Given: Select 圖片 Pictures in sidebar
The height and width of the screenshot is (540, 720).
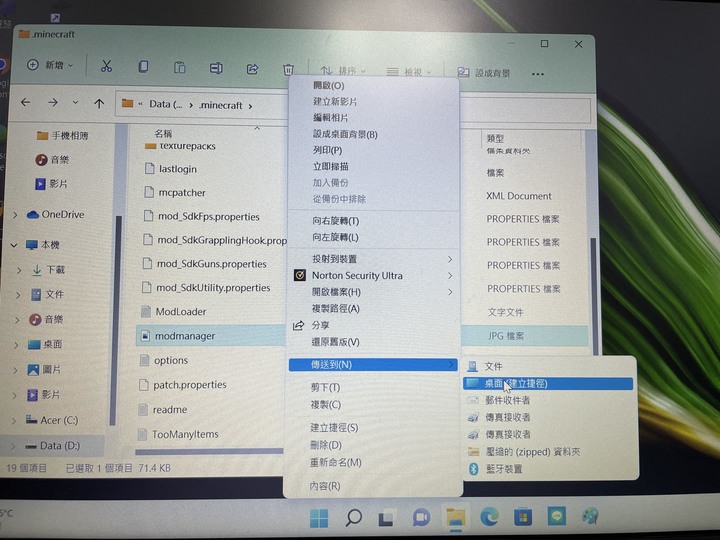Looking at the screenshot, I should point(44,369).
